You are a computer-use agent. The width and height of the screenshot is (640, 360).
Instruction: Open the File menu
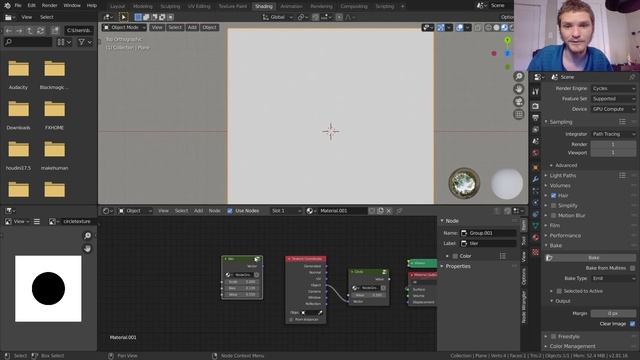[x=18, y=6]
